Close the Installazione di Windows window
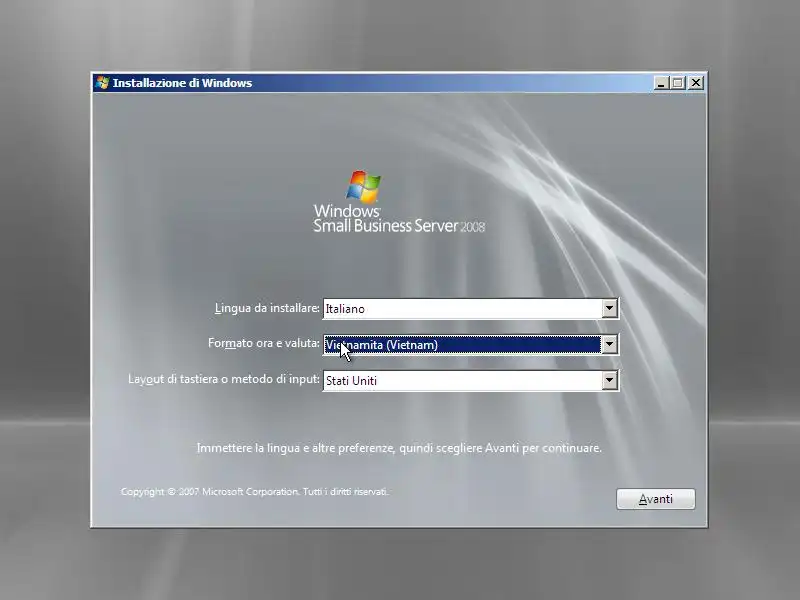800x600 pixels. (x=696, y=83)
